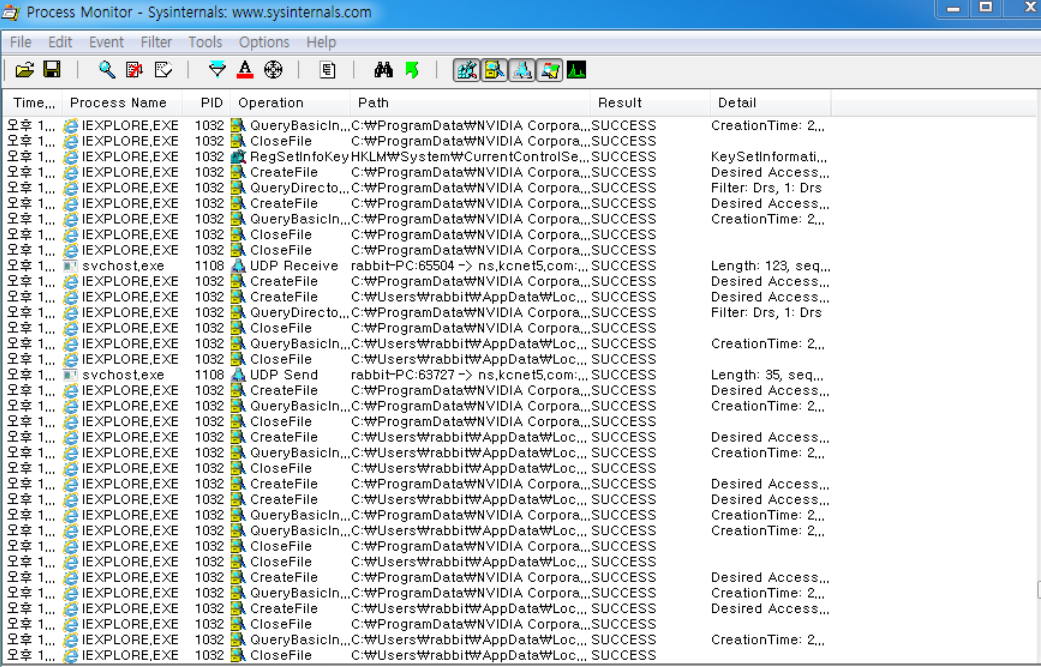Viewport: 1041px width, 667px height.
Task: Open a saved log with the folder icon
Action: coord(25,70)
